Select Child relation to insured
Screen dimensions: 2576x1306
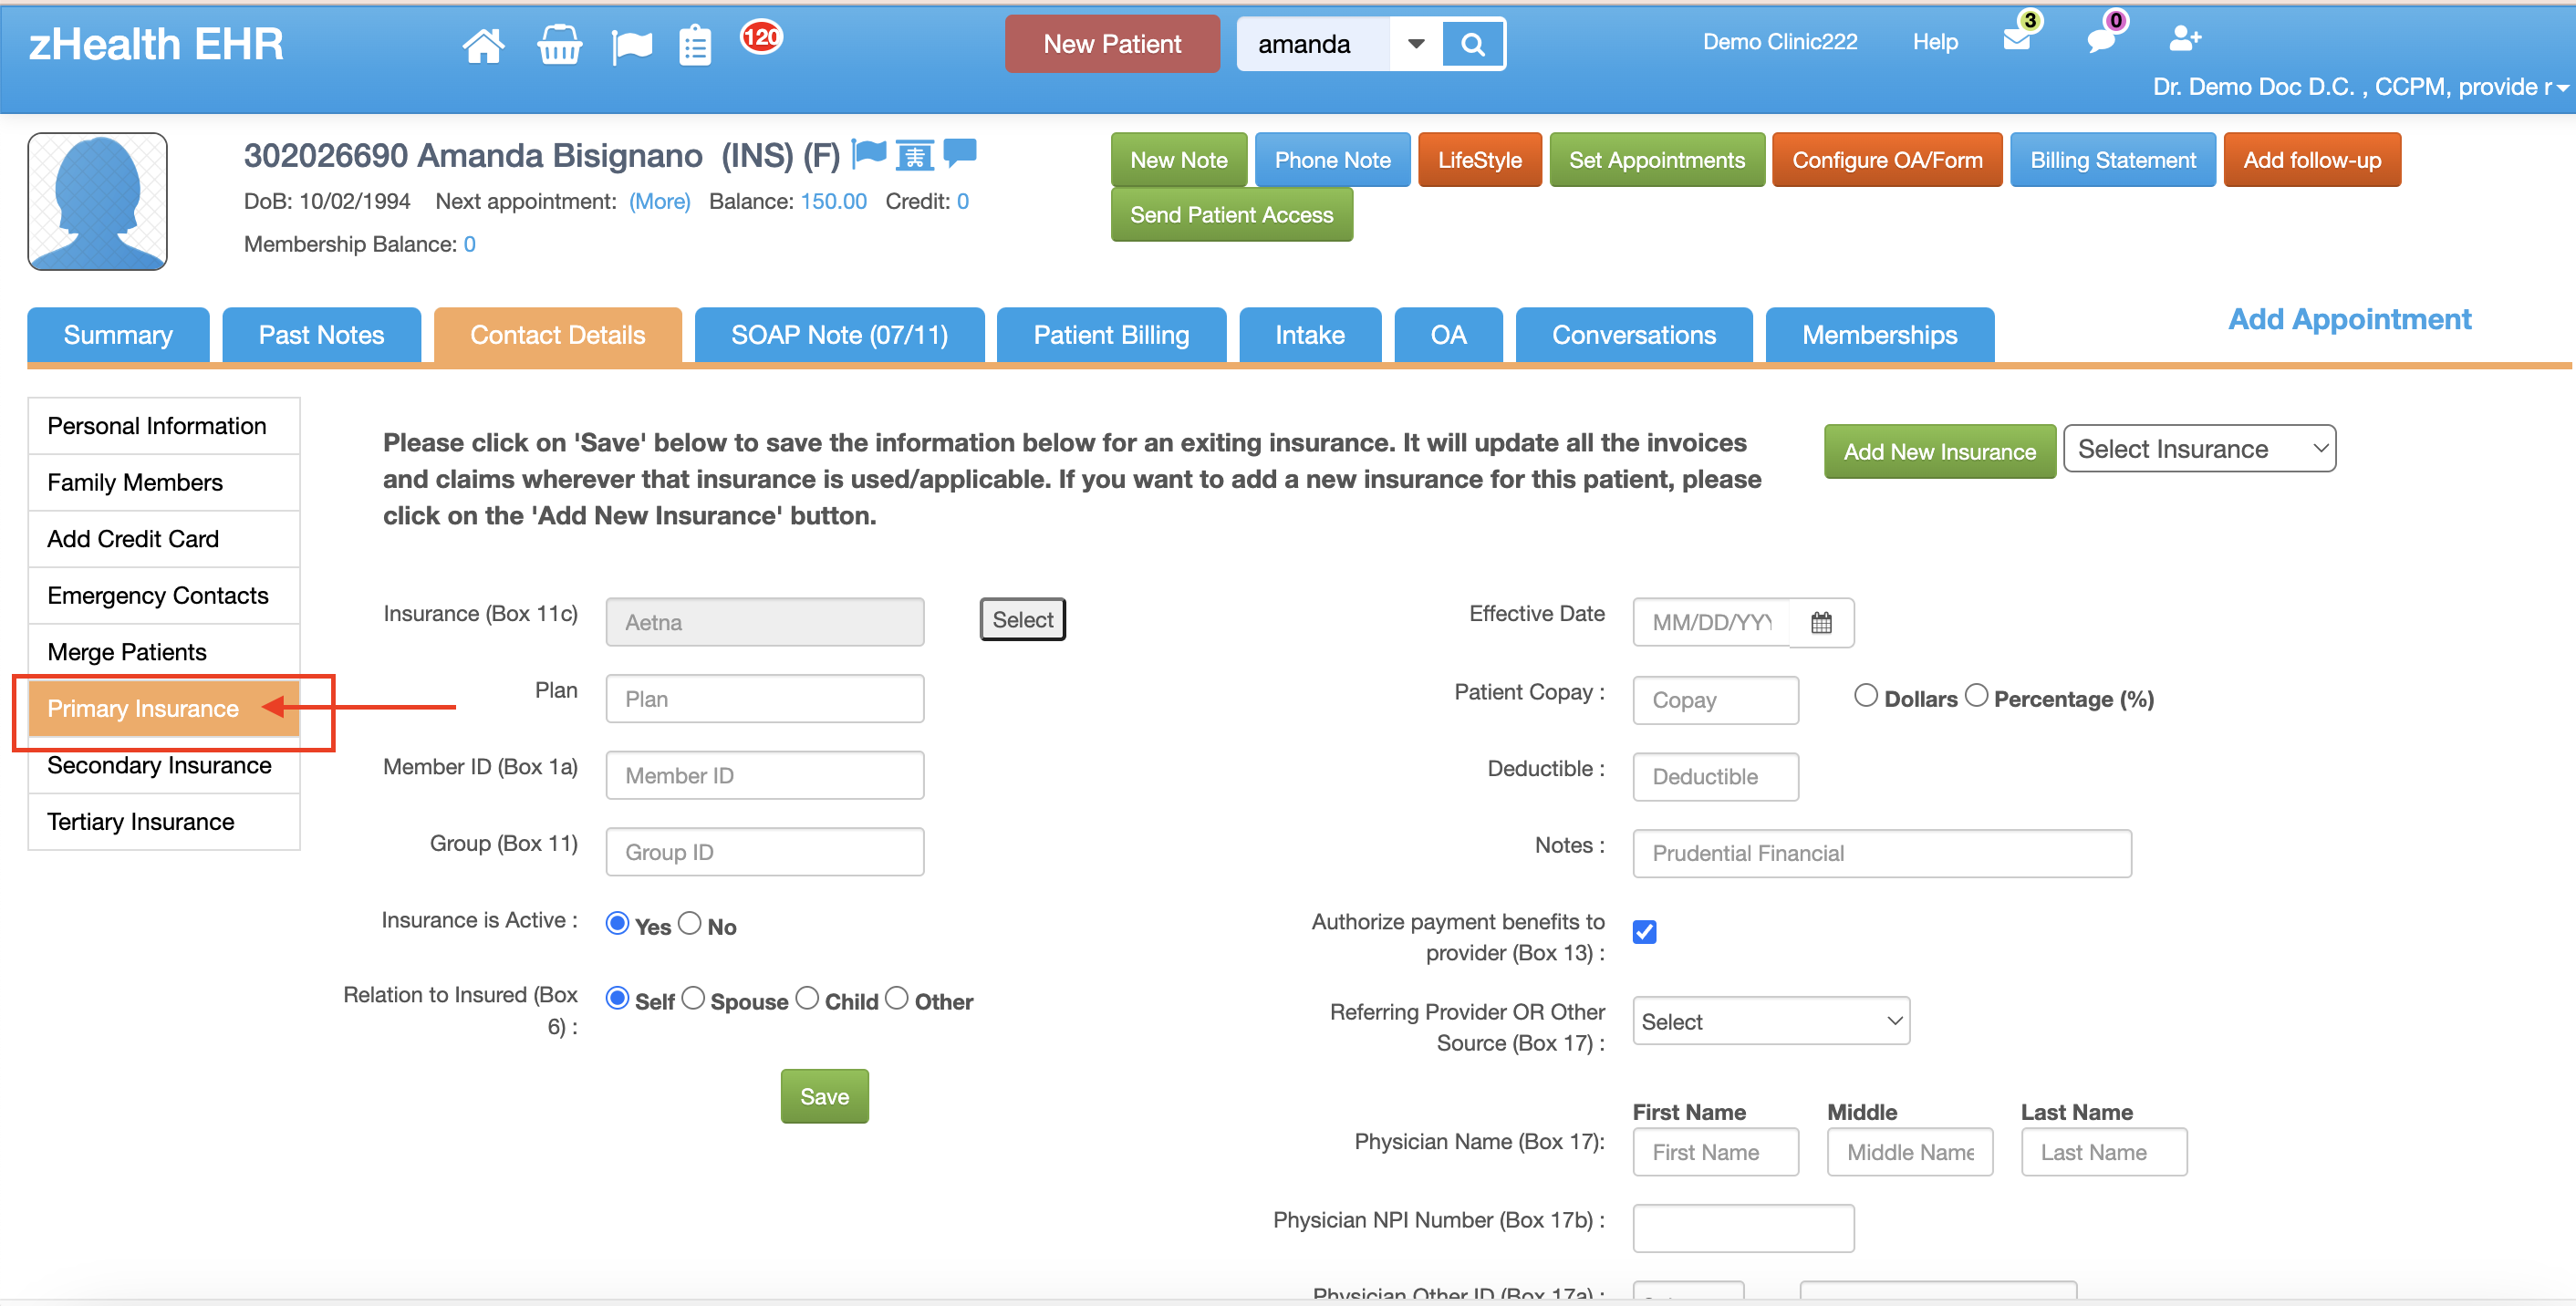[x=807, y=999]
